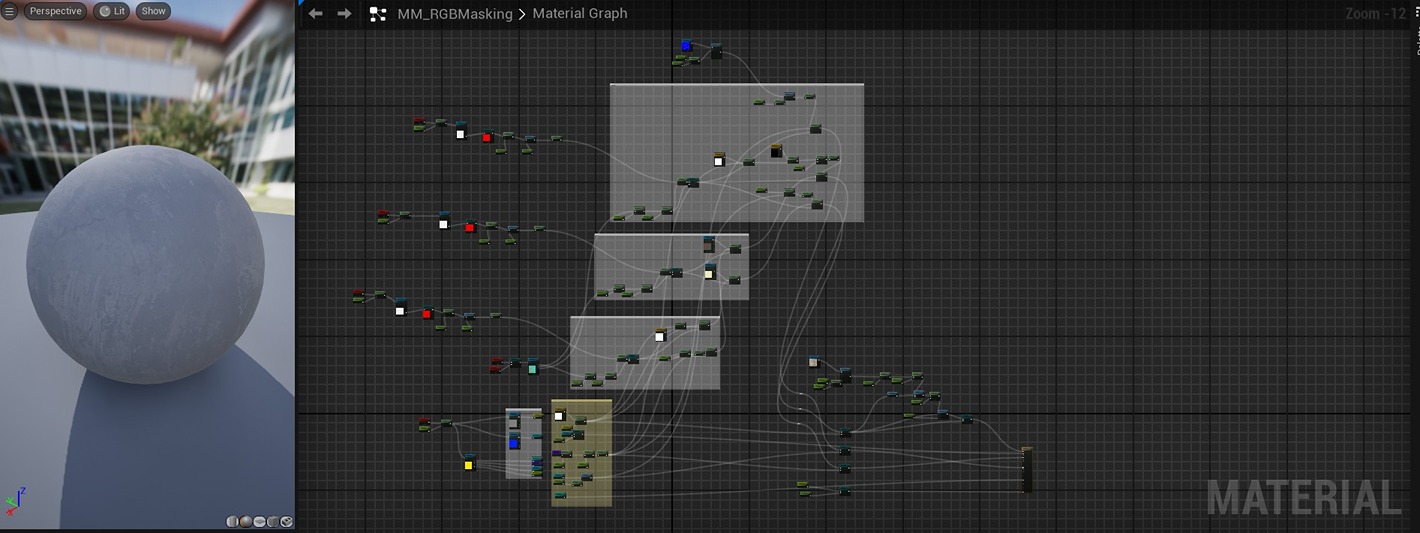The image size is (1420, 533).
Task: Use selected custom mesh for preview
Action: 286,521
